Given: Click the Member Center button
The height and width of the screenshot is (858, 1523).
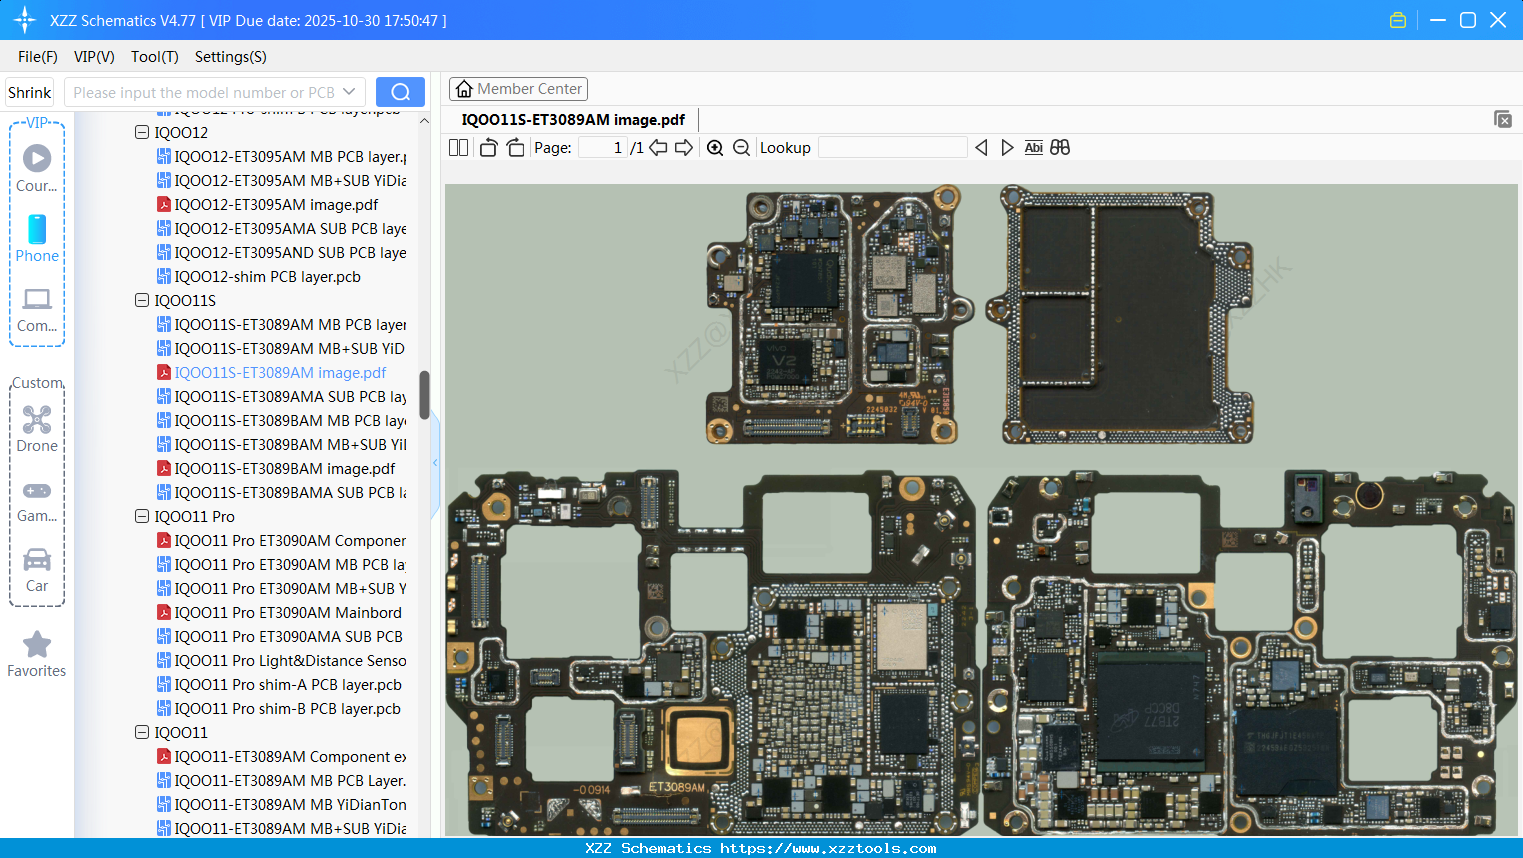Looking at the screenshot, I should 518,88.
